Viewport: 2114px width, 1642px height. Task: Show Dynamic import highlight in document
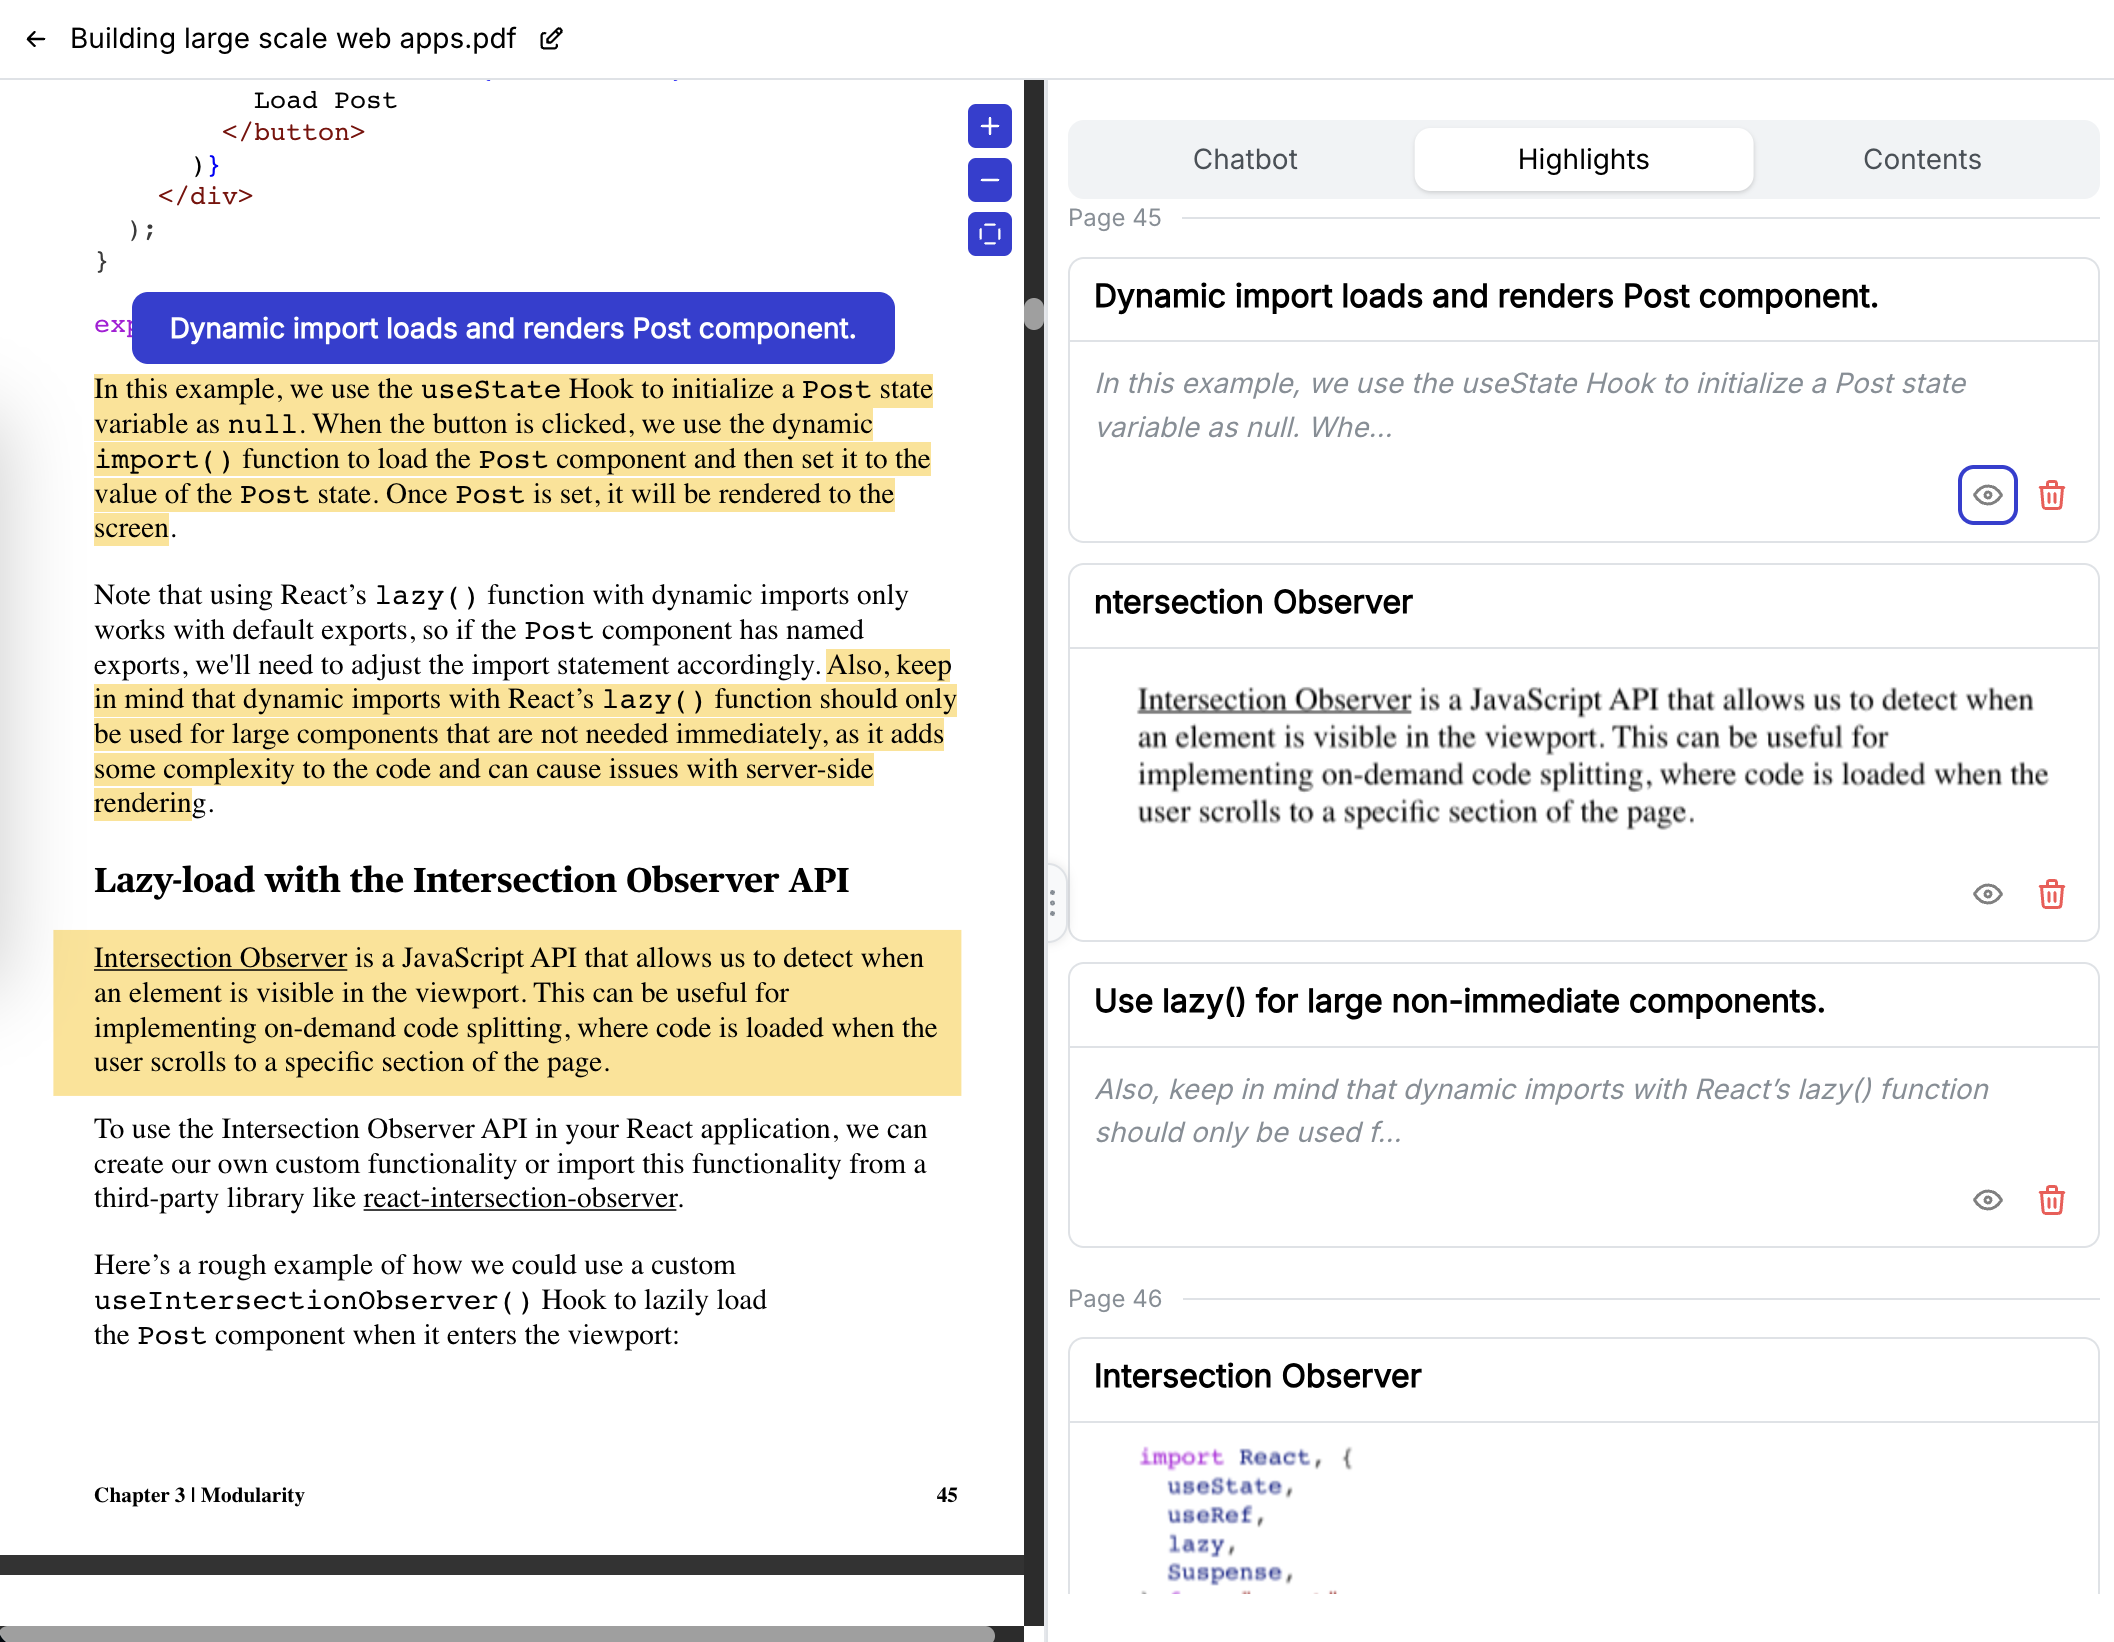pyautogui.click(x=1987, y=495)
